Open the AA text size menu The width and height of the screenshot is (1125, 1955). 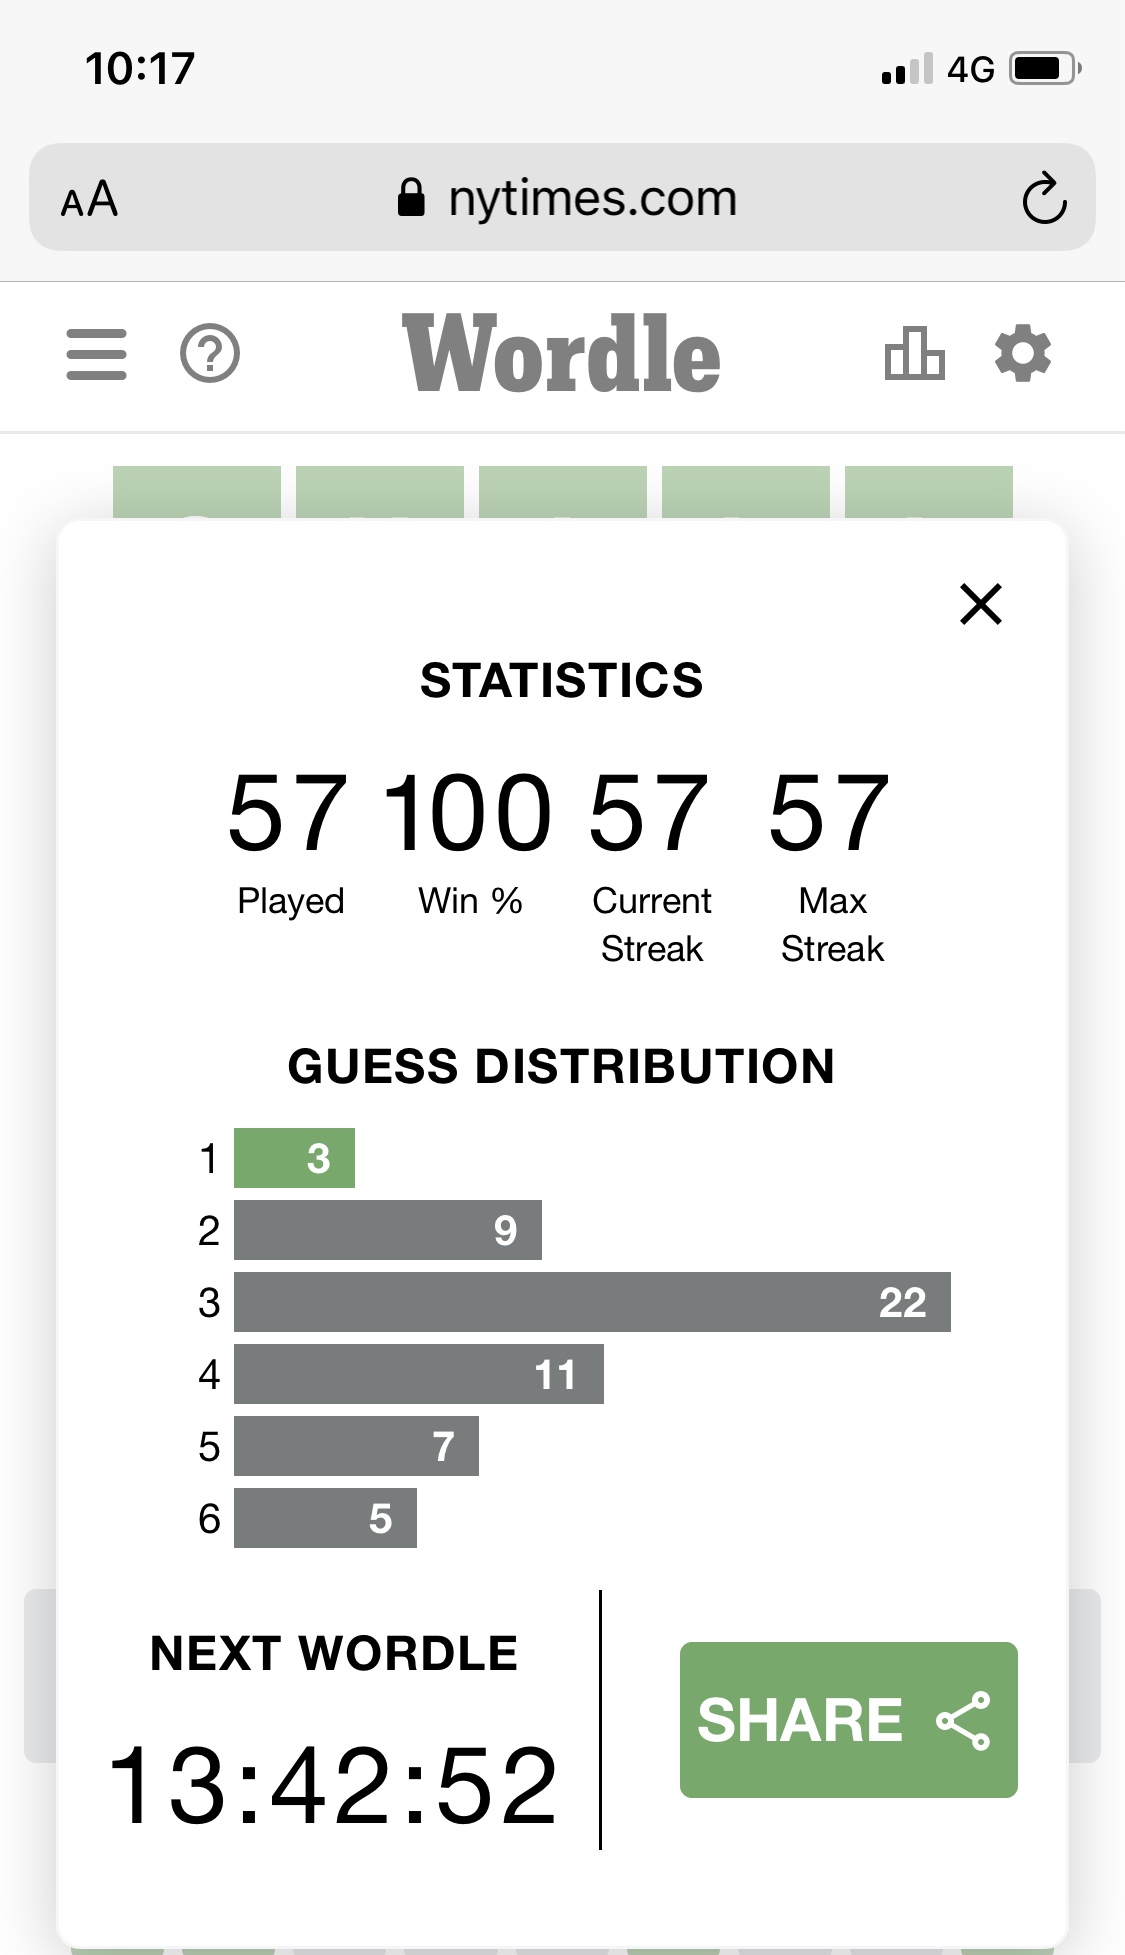point(90,198)
